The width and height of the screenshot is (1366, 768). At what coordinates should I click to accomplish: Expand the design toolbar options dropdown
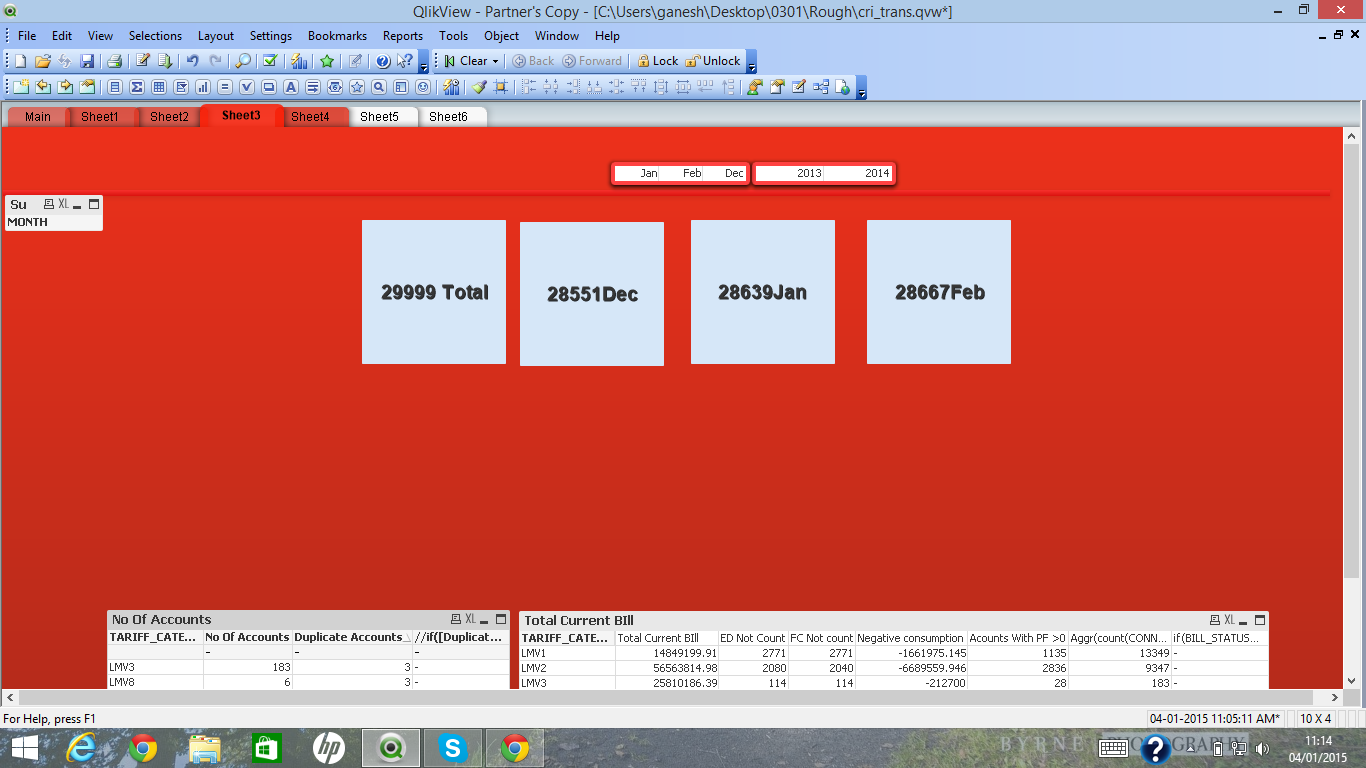(862, 90)
